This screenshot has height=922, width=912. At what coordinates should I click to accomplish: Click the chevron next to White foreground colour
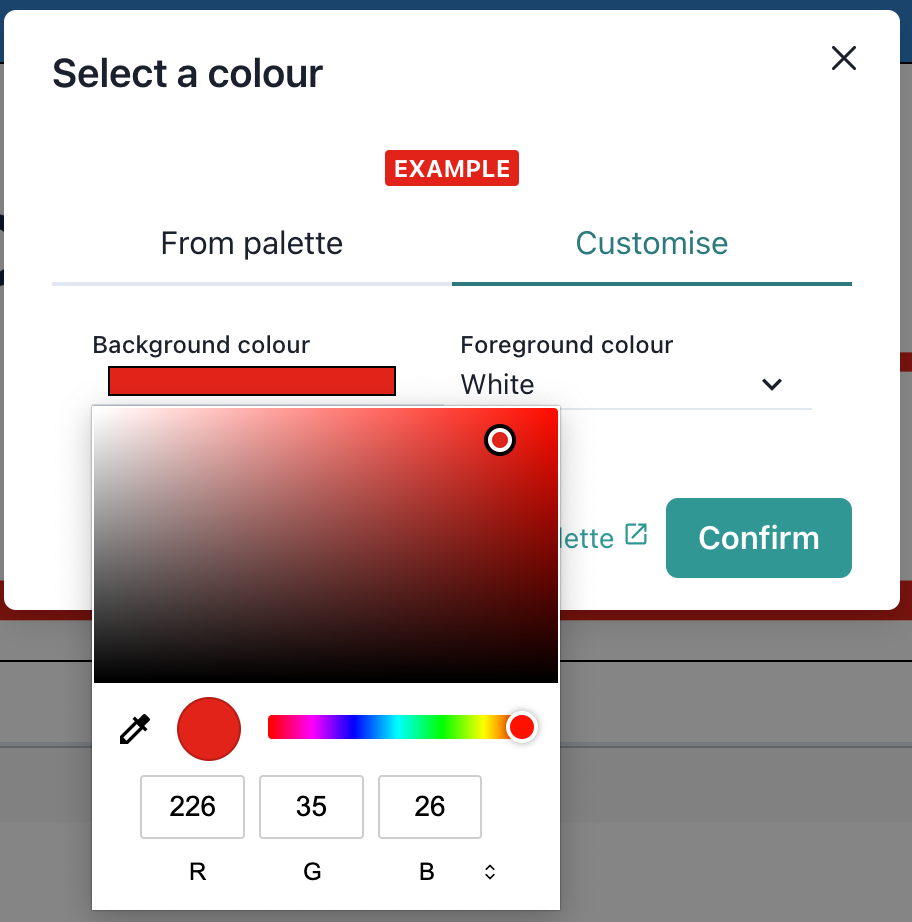[771, 384]
